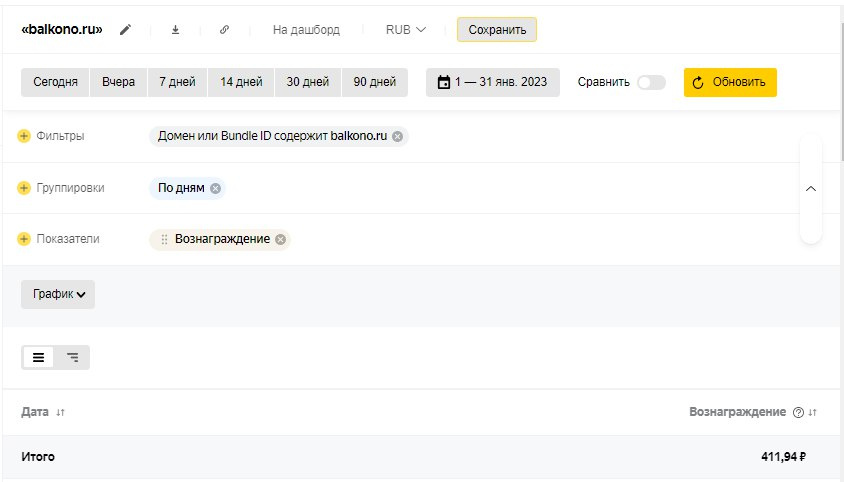The image size is (844, 482).
Task: Click the page vertical scrollbar
Action: click(842, 92)
